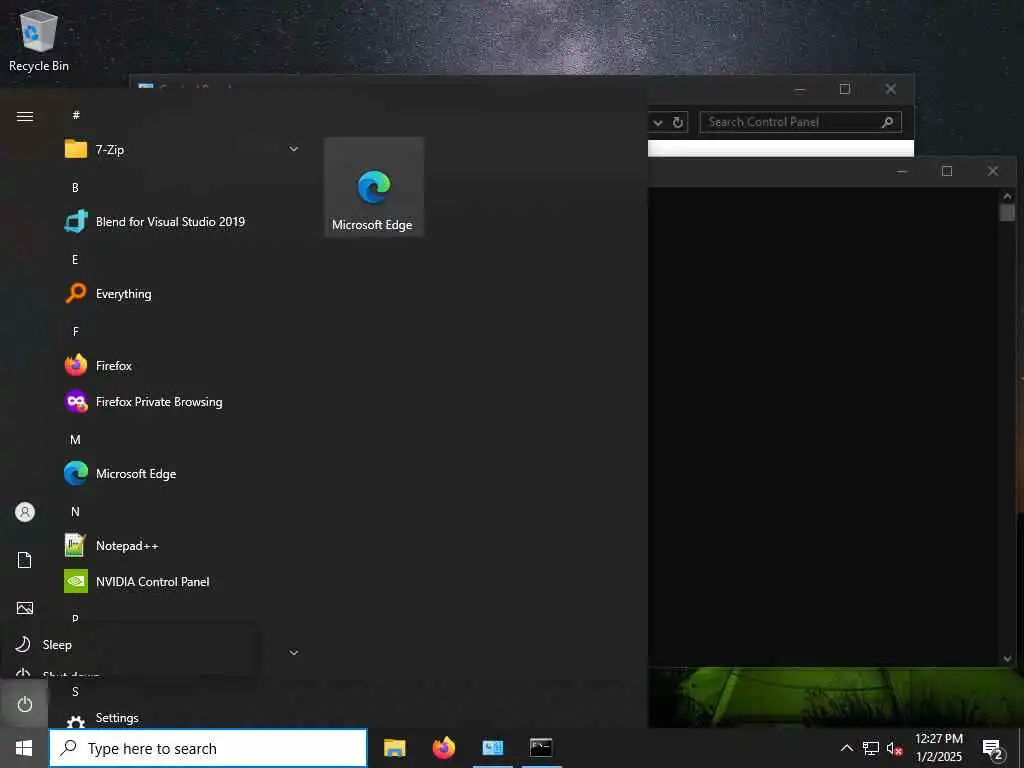Viewport: 1024px width, 768px height.
Task: Jump to the letter M section header
Action: coord(75,440)
